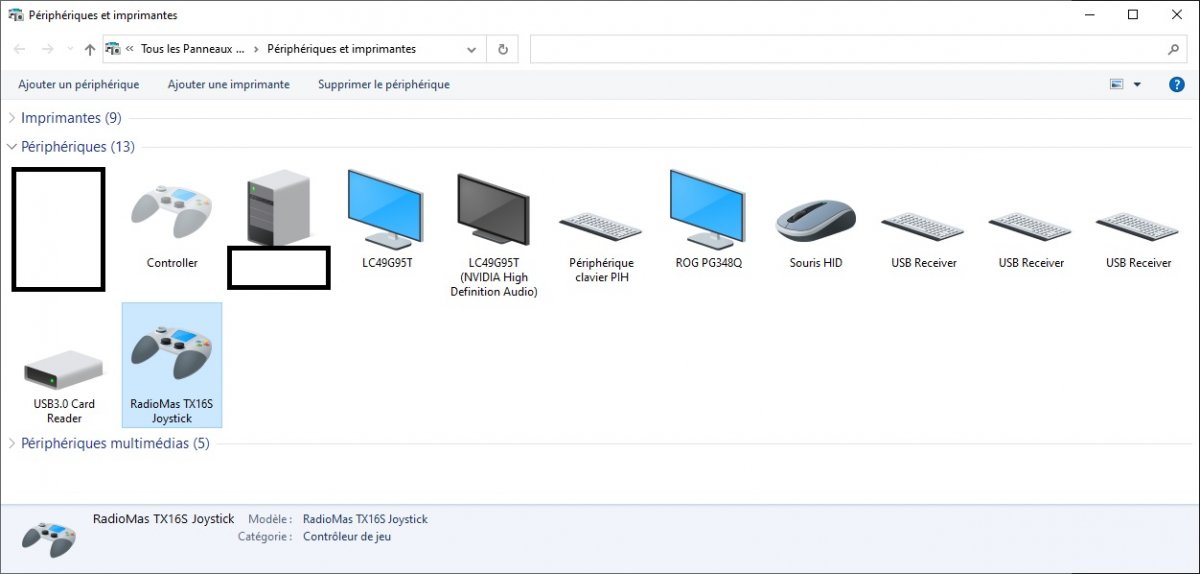The image size is (1200, 574).
Task: Click Supprimer le périphérique
Action: [383, 85]
